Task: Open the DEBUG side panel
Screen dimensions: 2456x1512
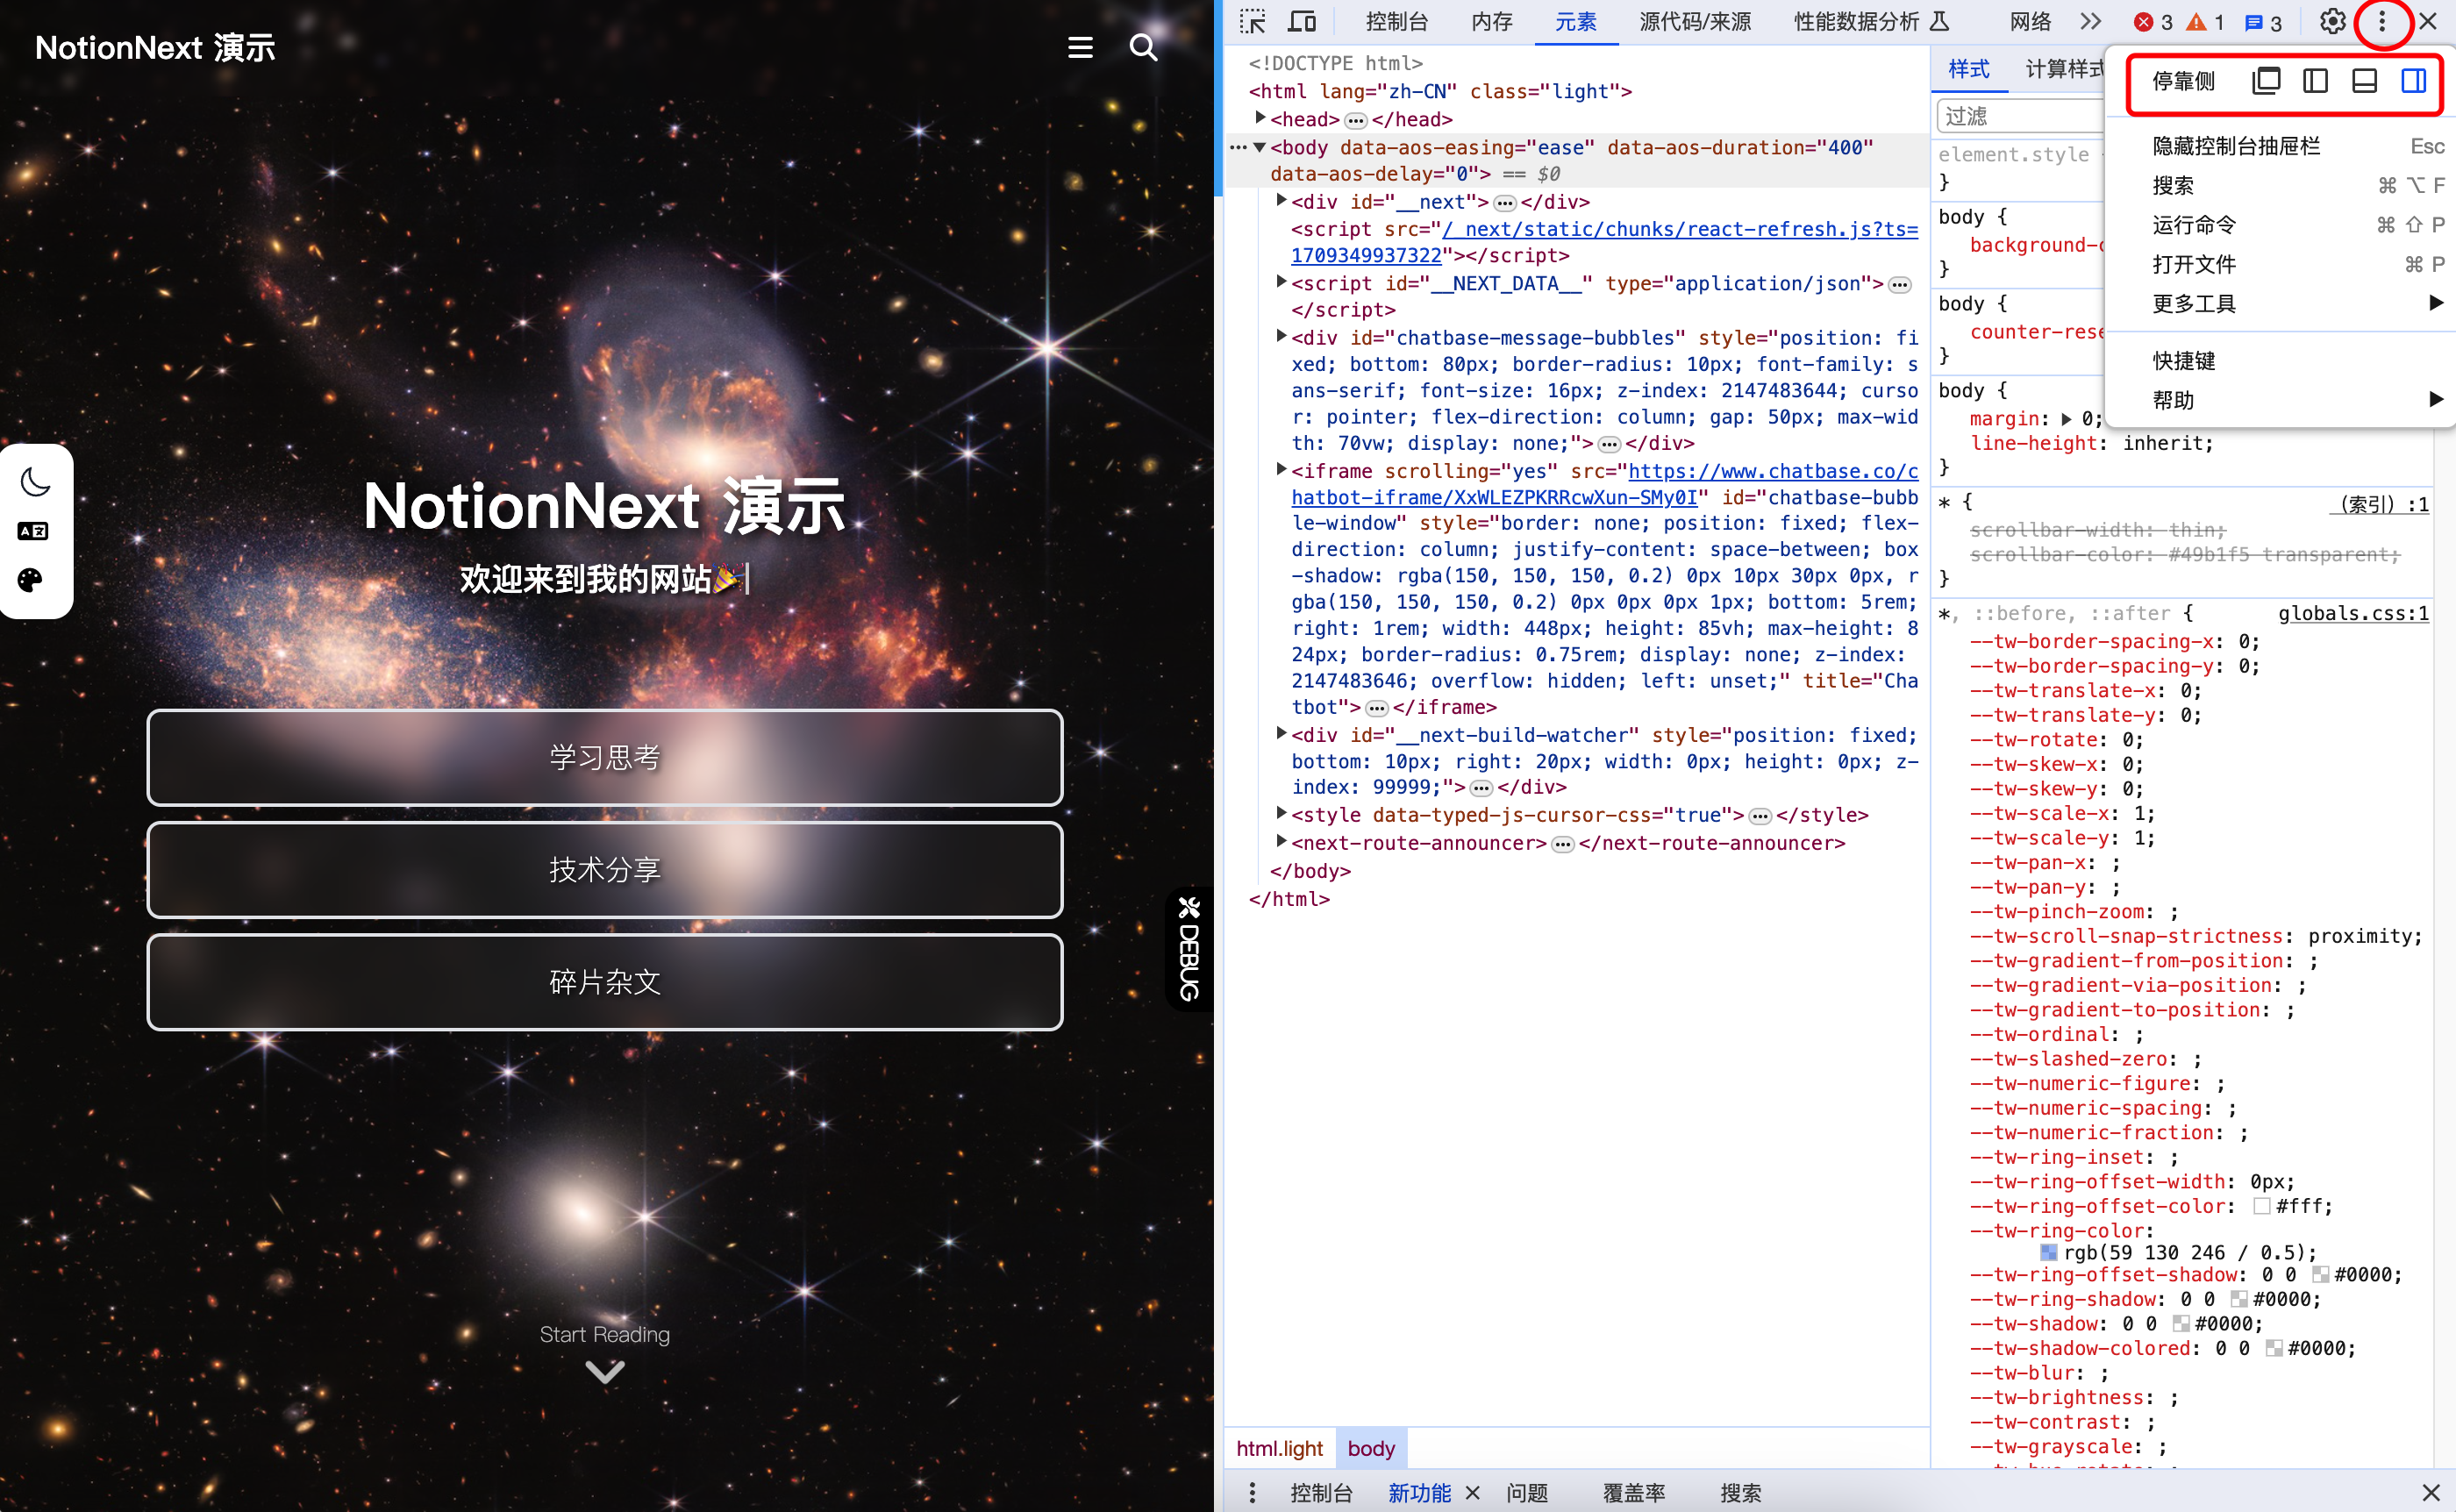Action: tap(1189, 948)
